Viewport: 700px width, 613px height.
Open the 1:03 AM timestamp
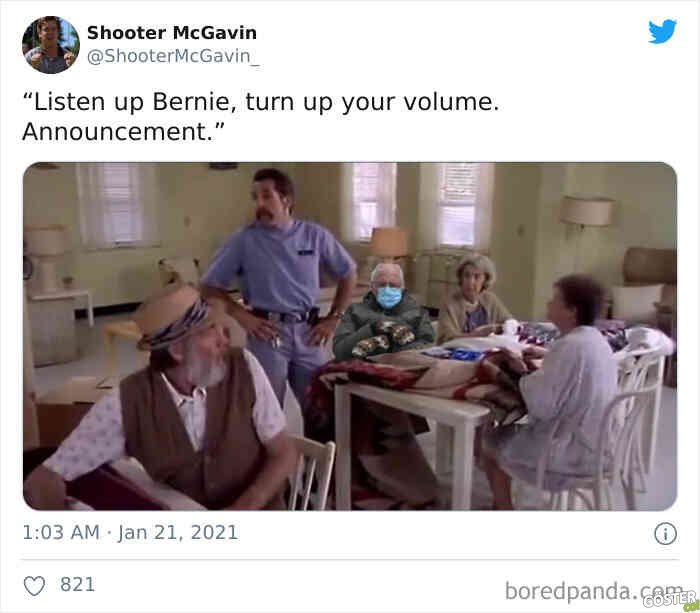pyautogui.click(x=61, y=532)
